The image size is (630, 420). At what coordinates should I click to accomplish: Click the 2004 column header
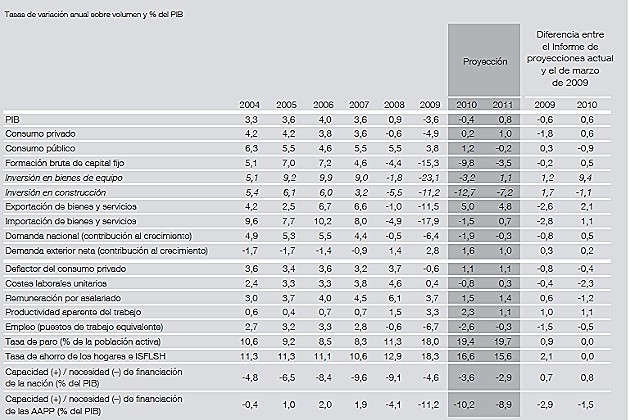(249, 104)
